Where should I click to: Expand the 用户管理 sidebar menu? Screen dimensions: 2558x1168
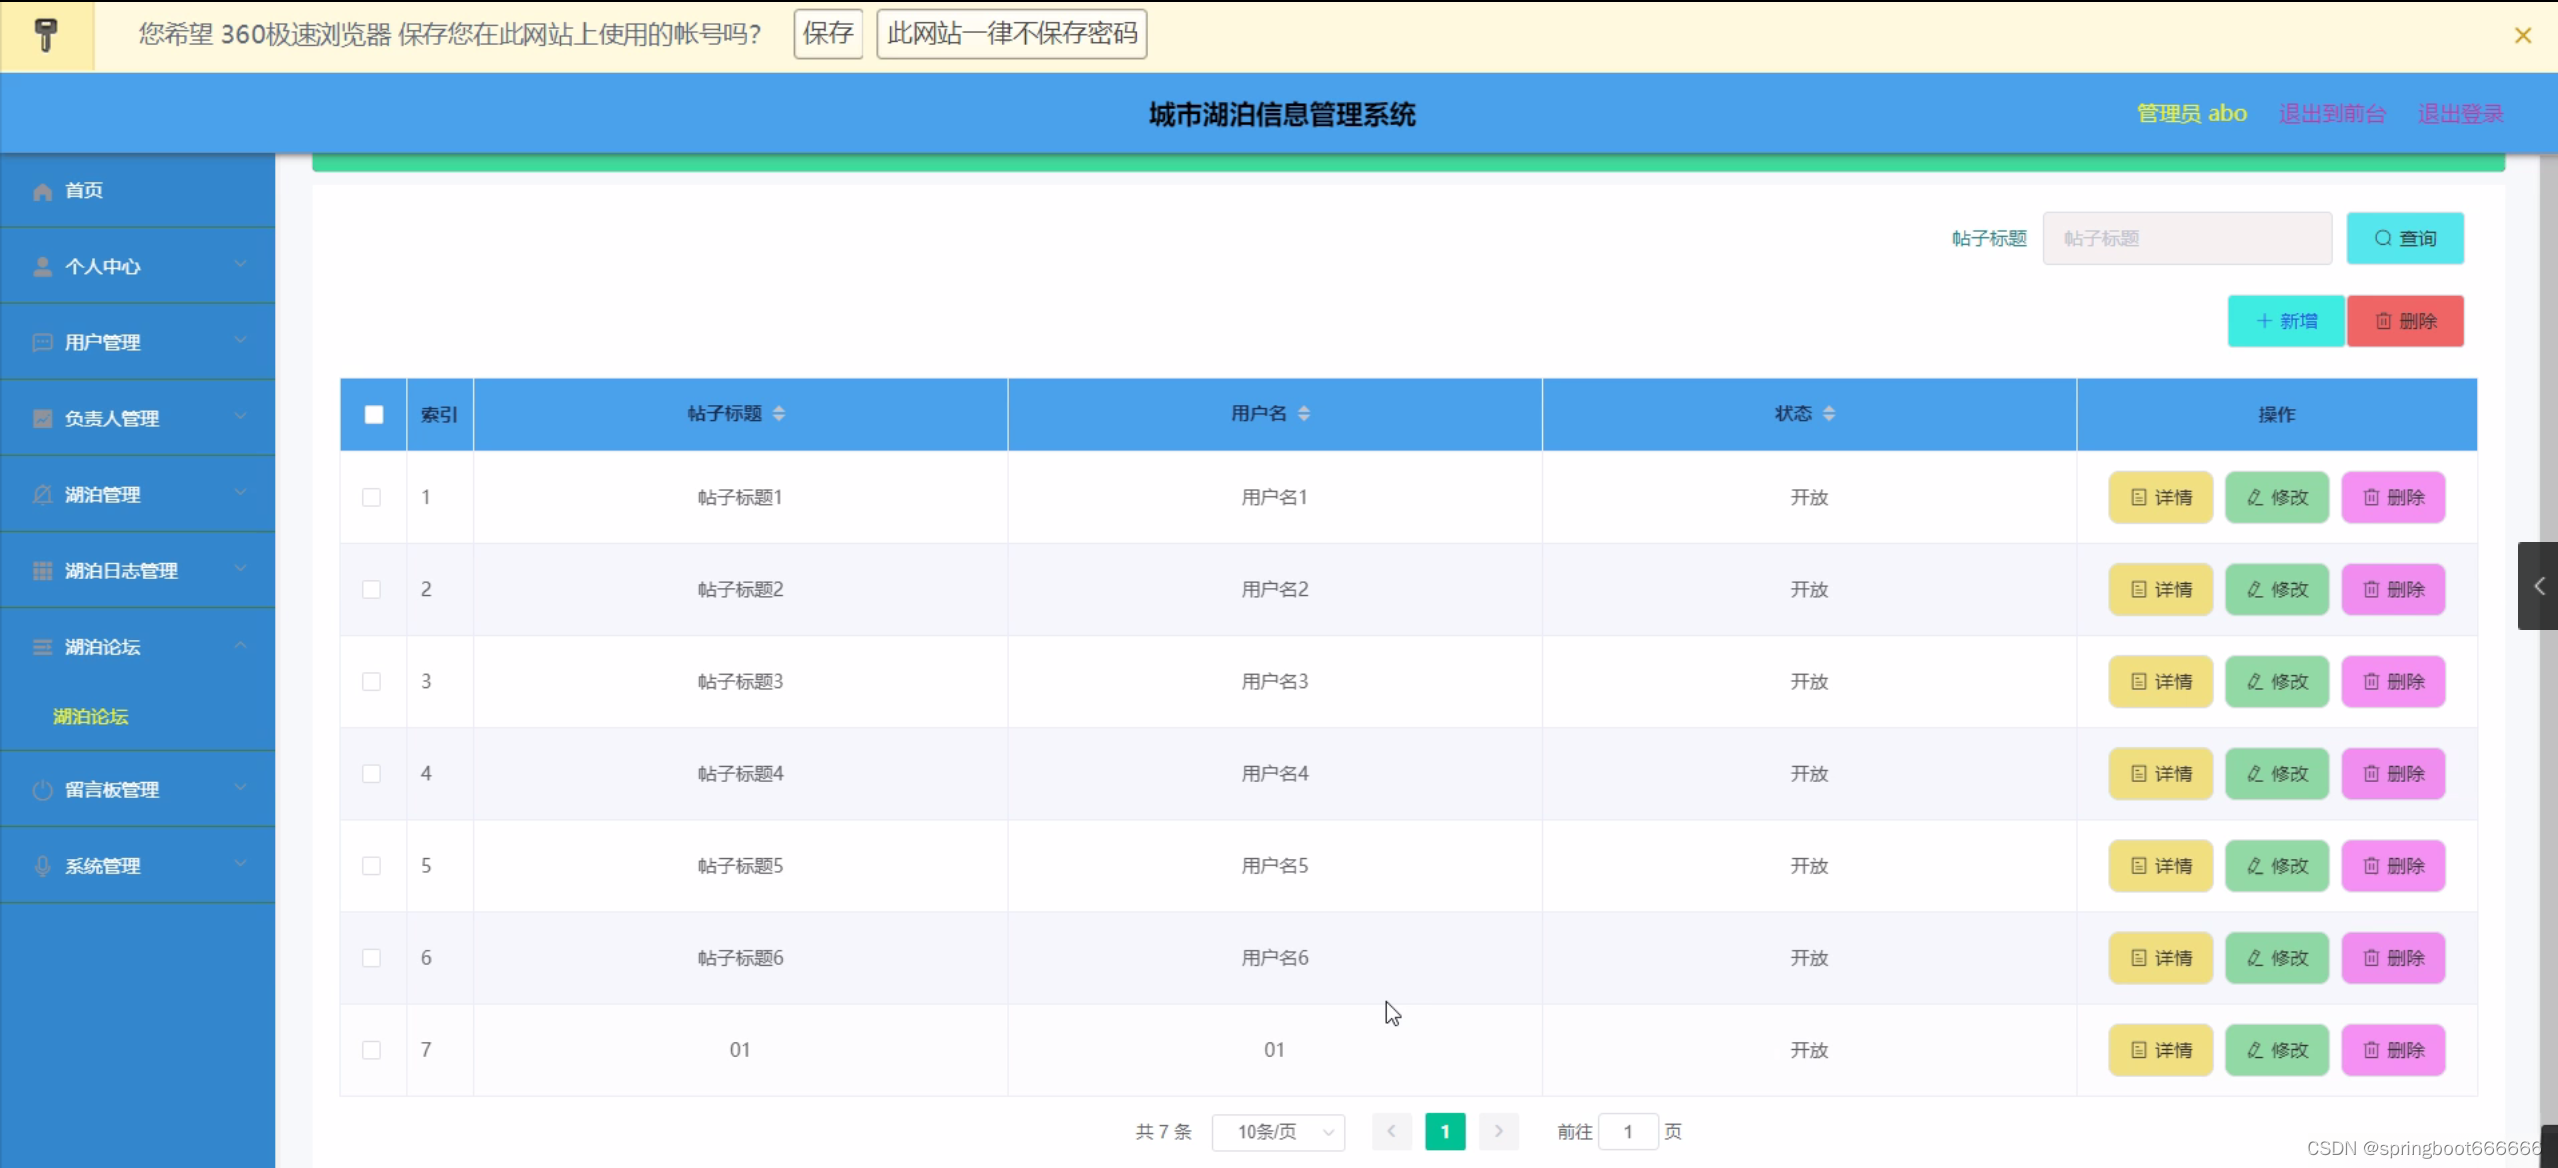click(138, 342)
